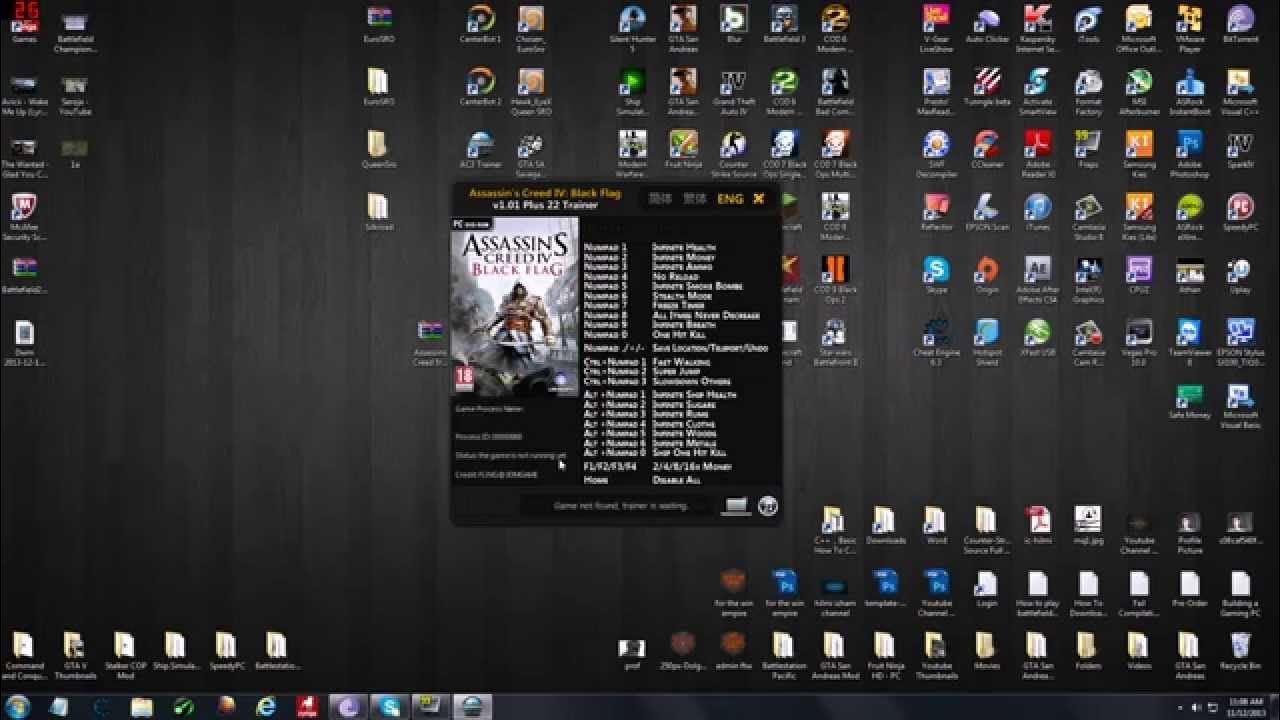Open the Microsoft Visual Basic shortcut
The width and height of the screenshot is (1280, 720).
(1240, 405)
